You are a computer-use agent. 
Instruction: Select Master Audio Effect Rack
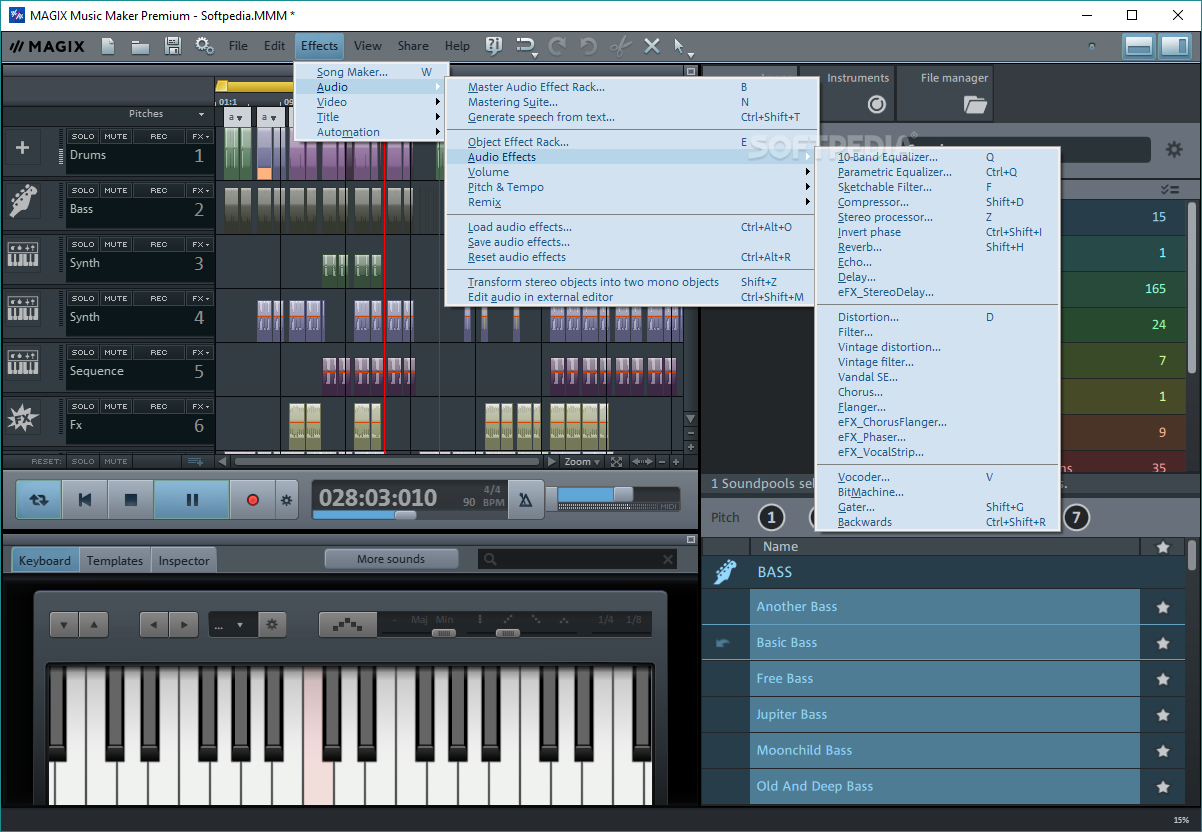coord(631,87)
